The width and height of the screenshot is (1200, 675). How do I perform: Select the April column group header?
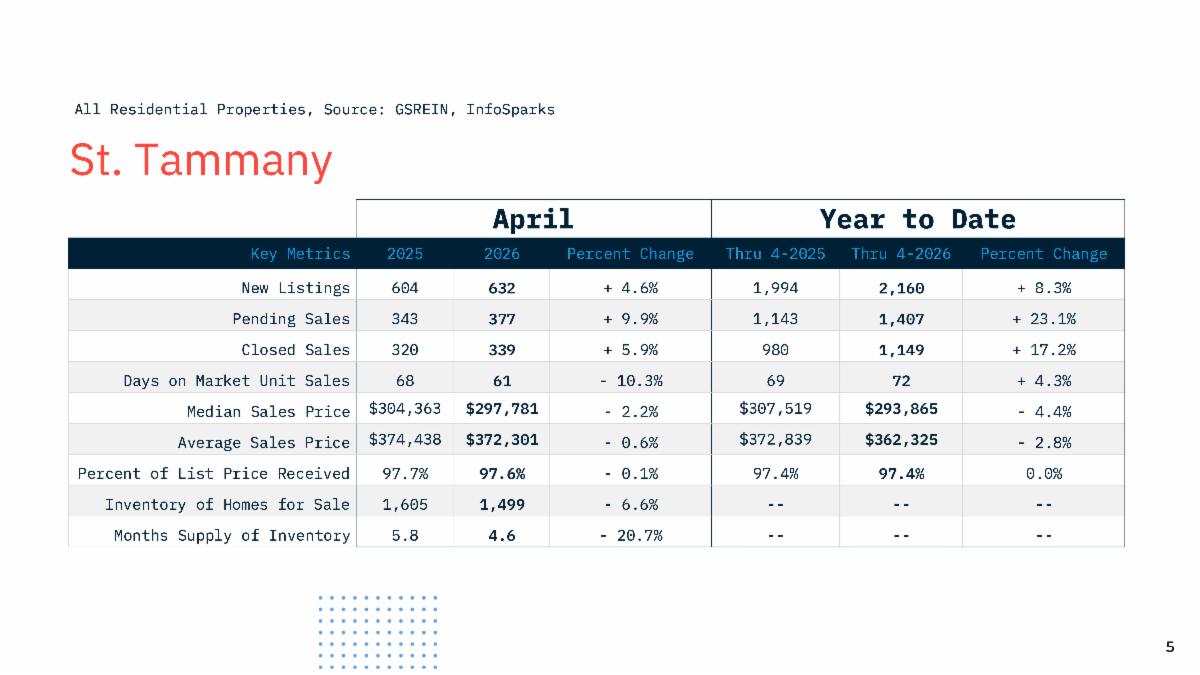click(x=533, y=218)
